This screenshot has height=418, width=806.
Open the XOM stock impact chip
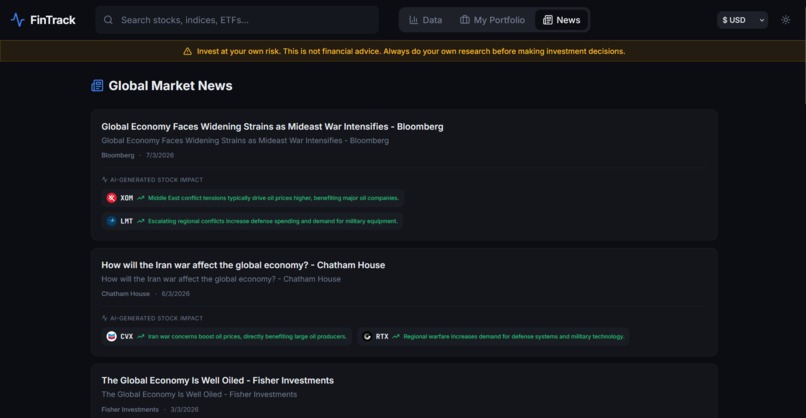pos(252,198)
